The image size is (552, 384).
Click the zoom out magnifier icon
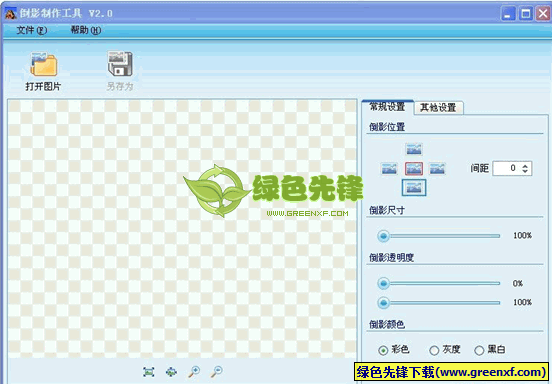(x=217, y=371)
